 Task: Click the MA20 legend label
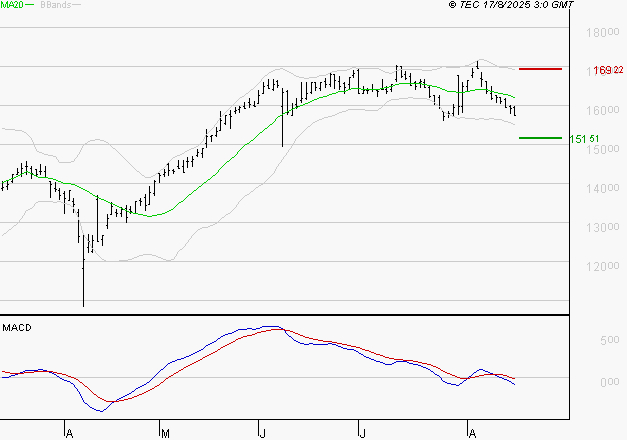(x=12, y=5)
